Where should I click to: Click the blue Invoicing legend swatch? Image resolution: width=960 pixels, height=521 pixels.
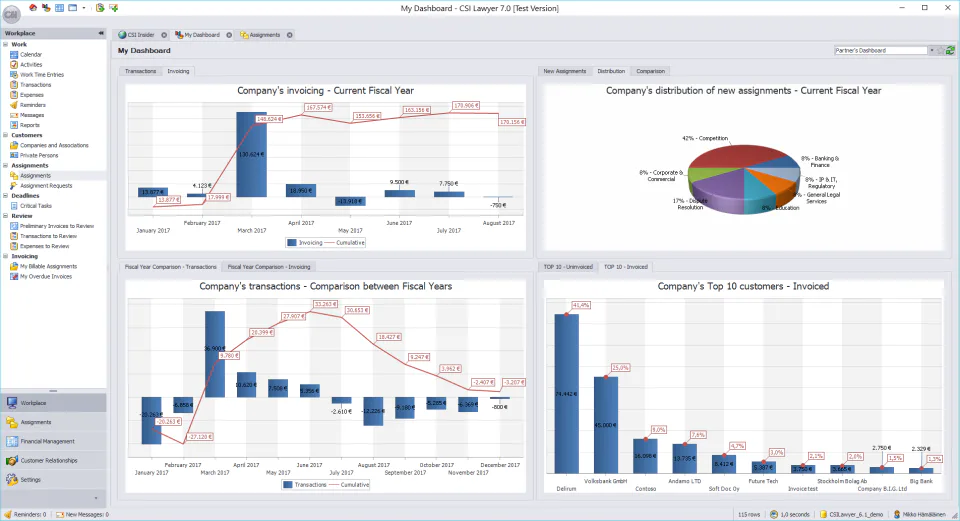click(292, 242)
